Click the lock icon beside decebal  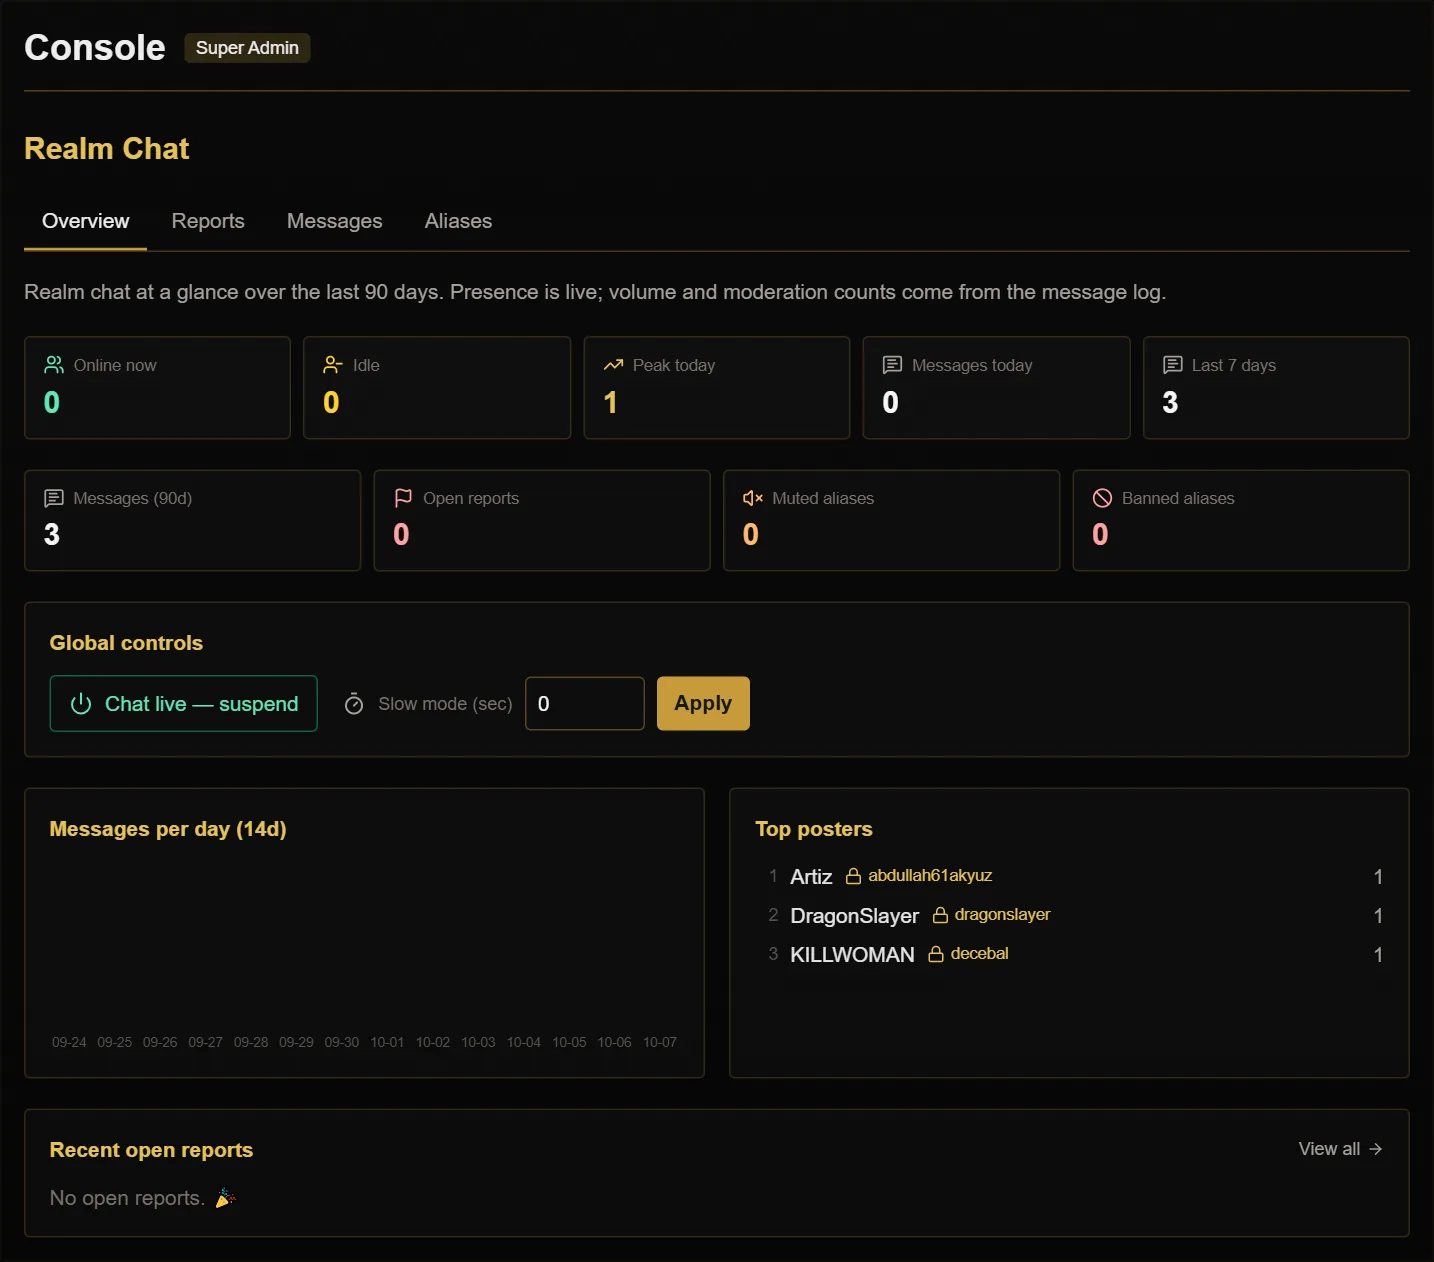coord(936,954)
